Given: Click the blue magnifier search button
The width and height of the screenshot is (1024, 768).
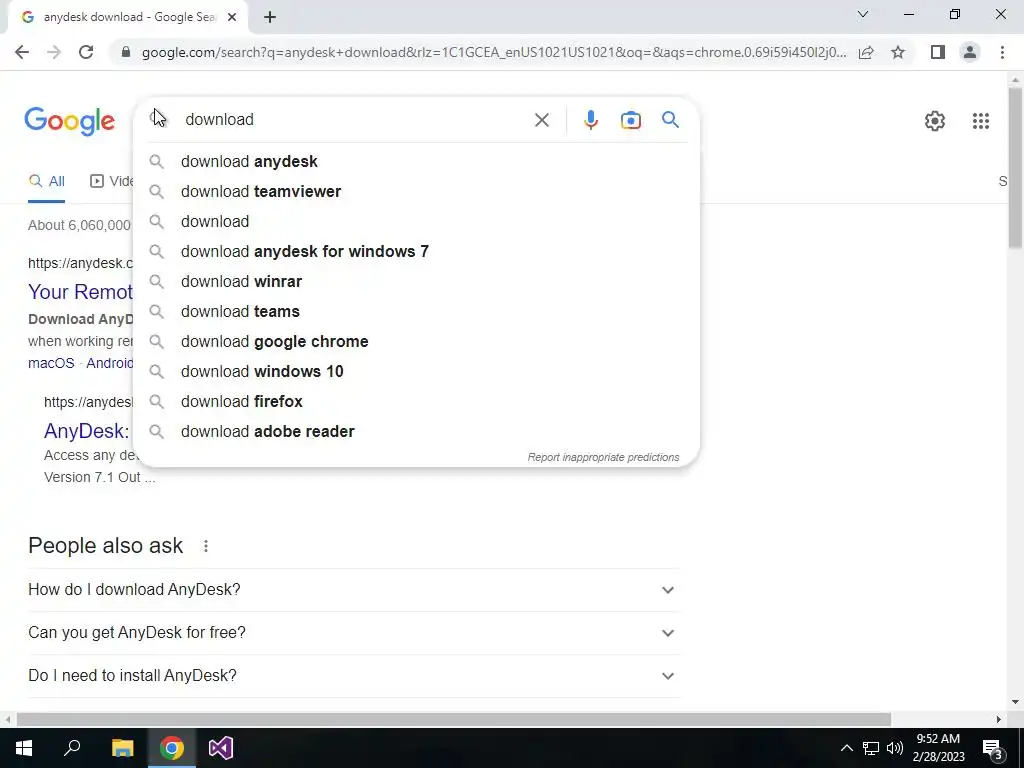Looking at the screenshot, I should point(670,120).
